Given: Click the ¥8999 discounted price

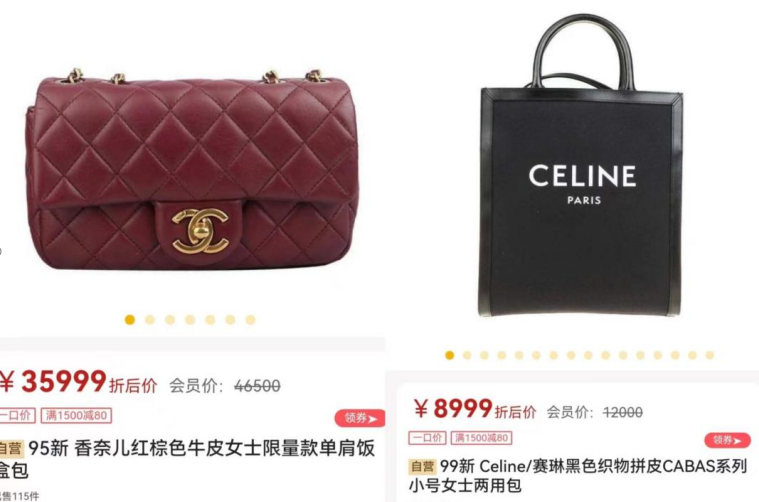Looking at the screenshot, I should (x=453, y=409).
